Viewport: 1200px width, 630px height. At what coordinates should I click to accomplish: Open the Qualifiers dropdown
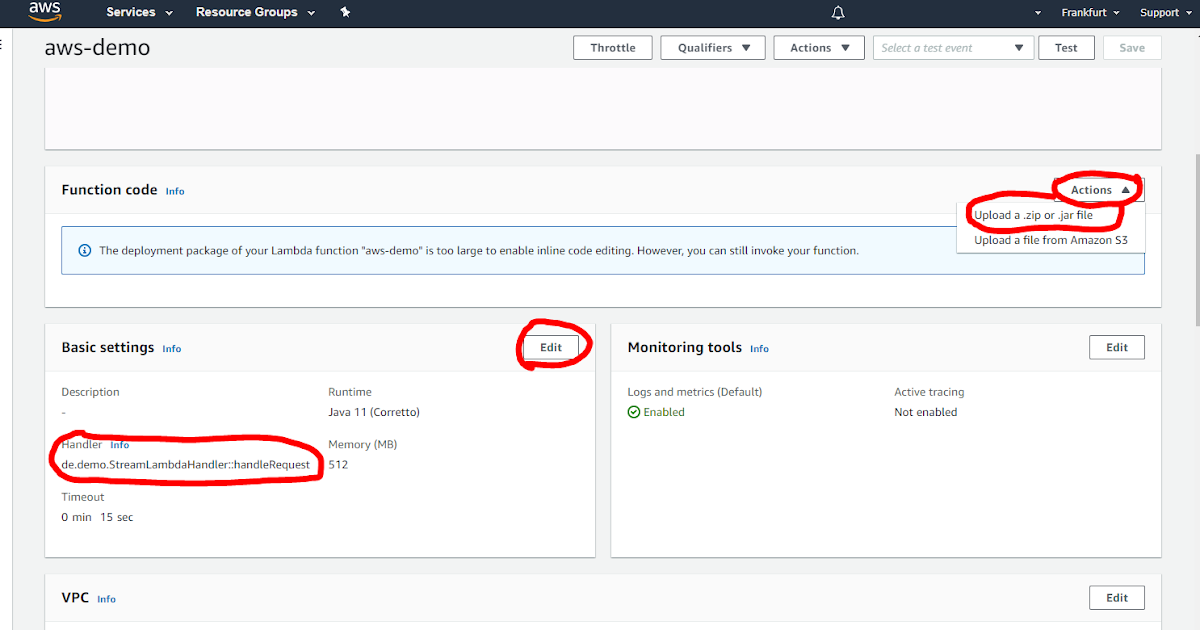click(712, 47)
